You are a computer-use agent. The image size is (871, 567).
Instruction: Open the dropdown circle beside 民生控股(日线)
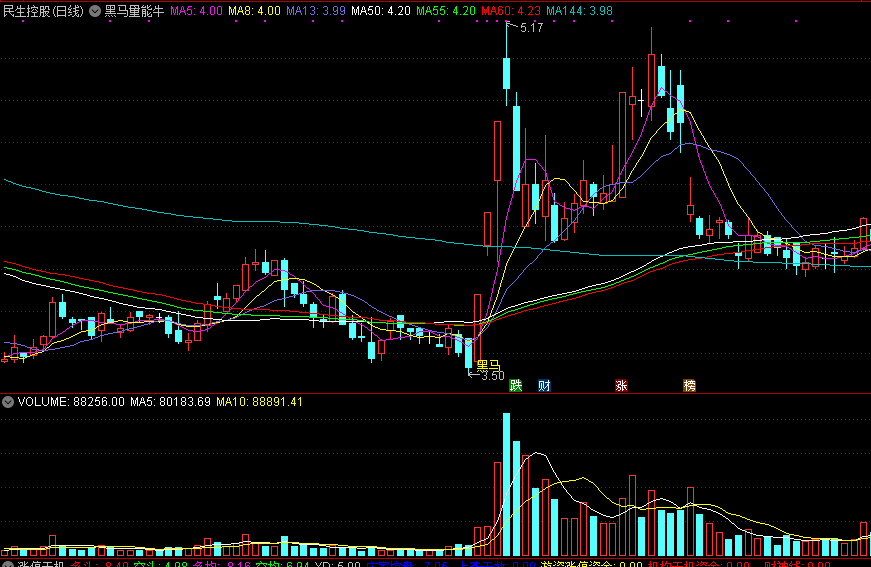click(x=95, y=11)
